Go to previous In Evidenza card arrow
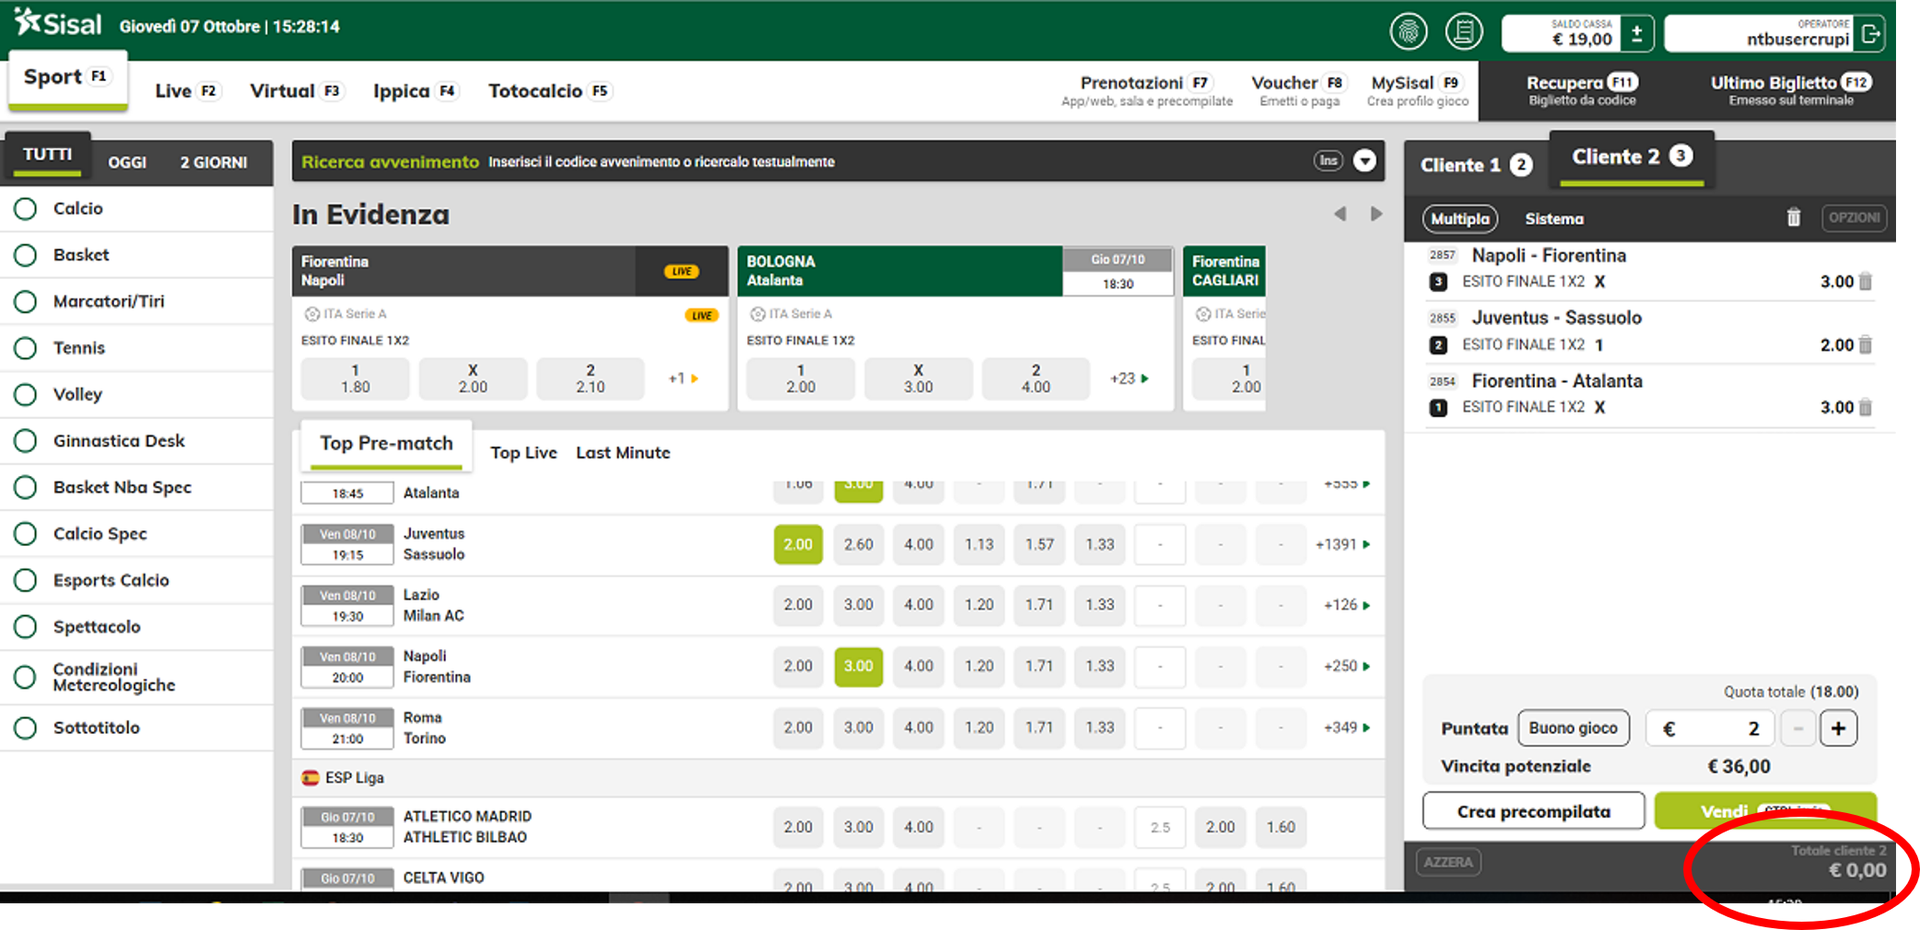Screen dimensions: 1920x930 pos(1340,214)
